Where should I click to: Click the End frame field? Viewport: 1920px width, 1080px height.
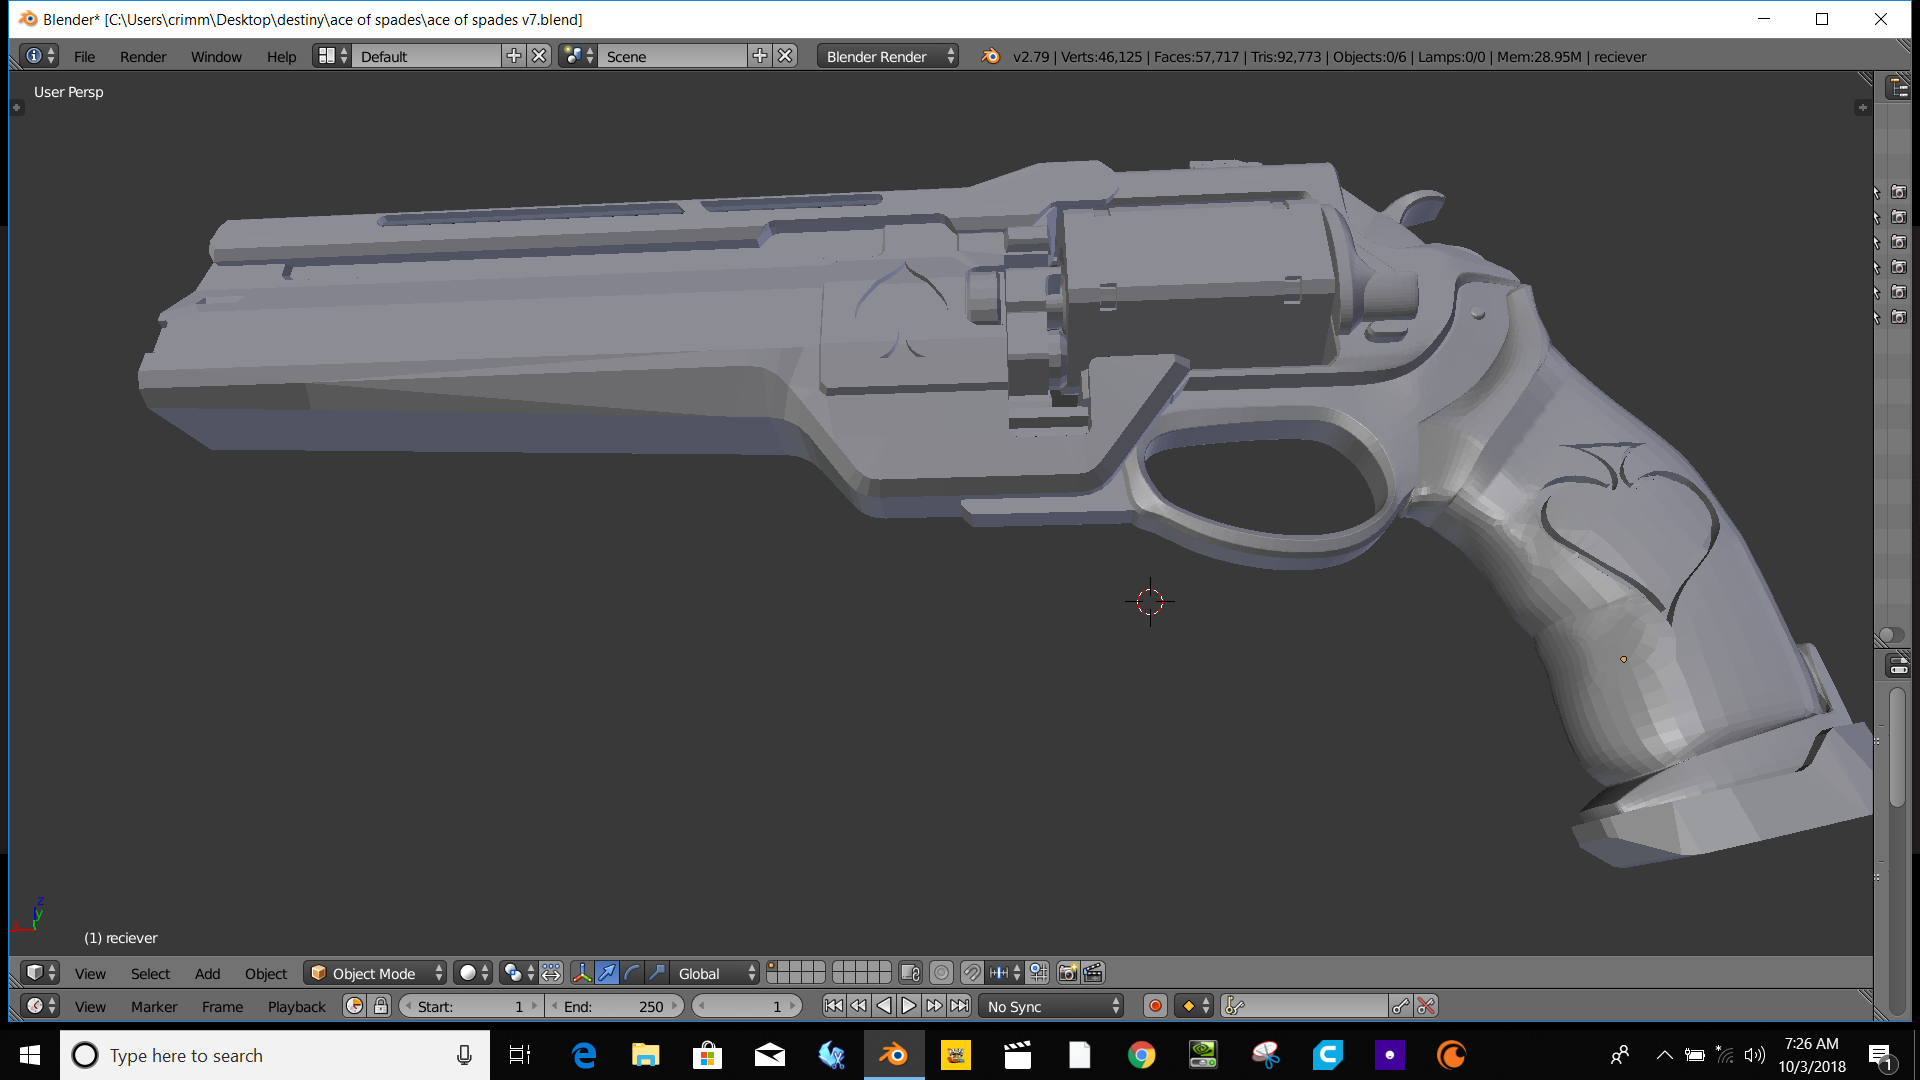tap(616, 1006)
